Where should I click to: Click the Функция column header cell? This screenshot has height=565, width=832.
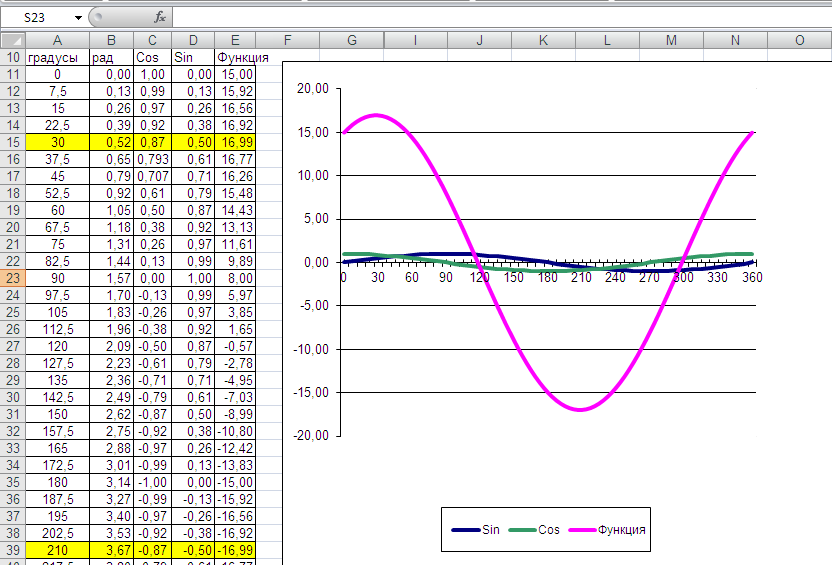(x=242, y=58)
